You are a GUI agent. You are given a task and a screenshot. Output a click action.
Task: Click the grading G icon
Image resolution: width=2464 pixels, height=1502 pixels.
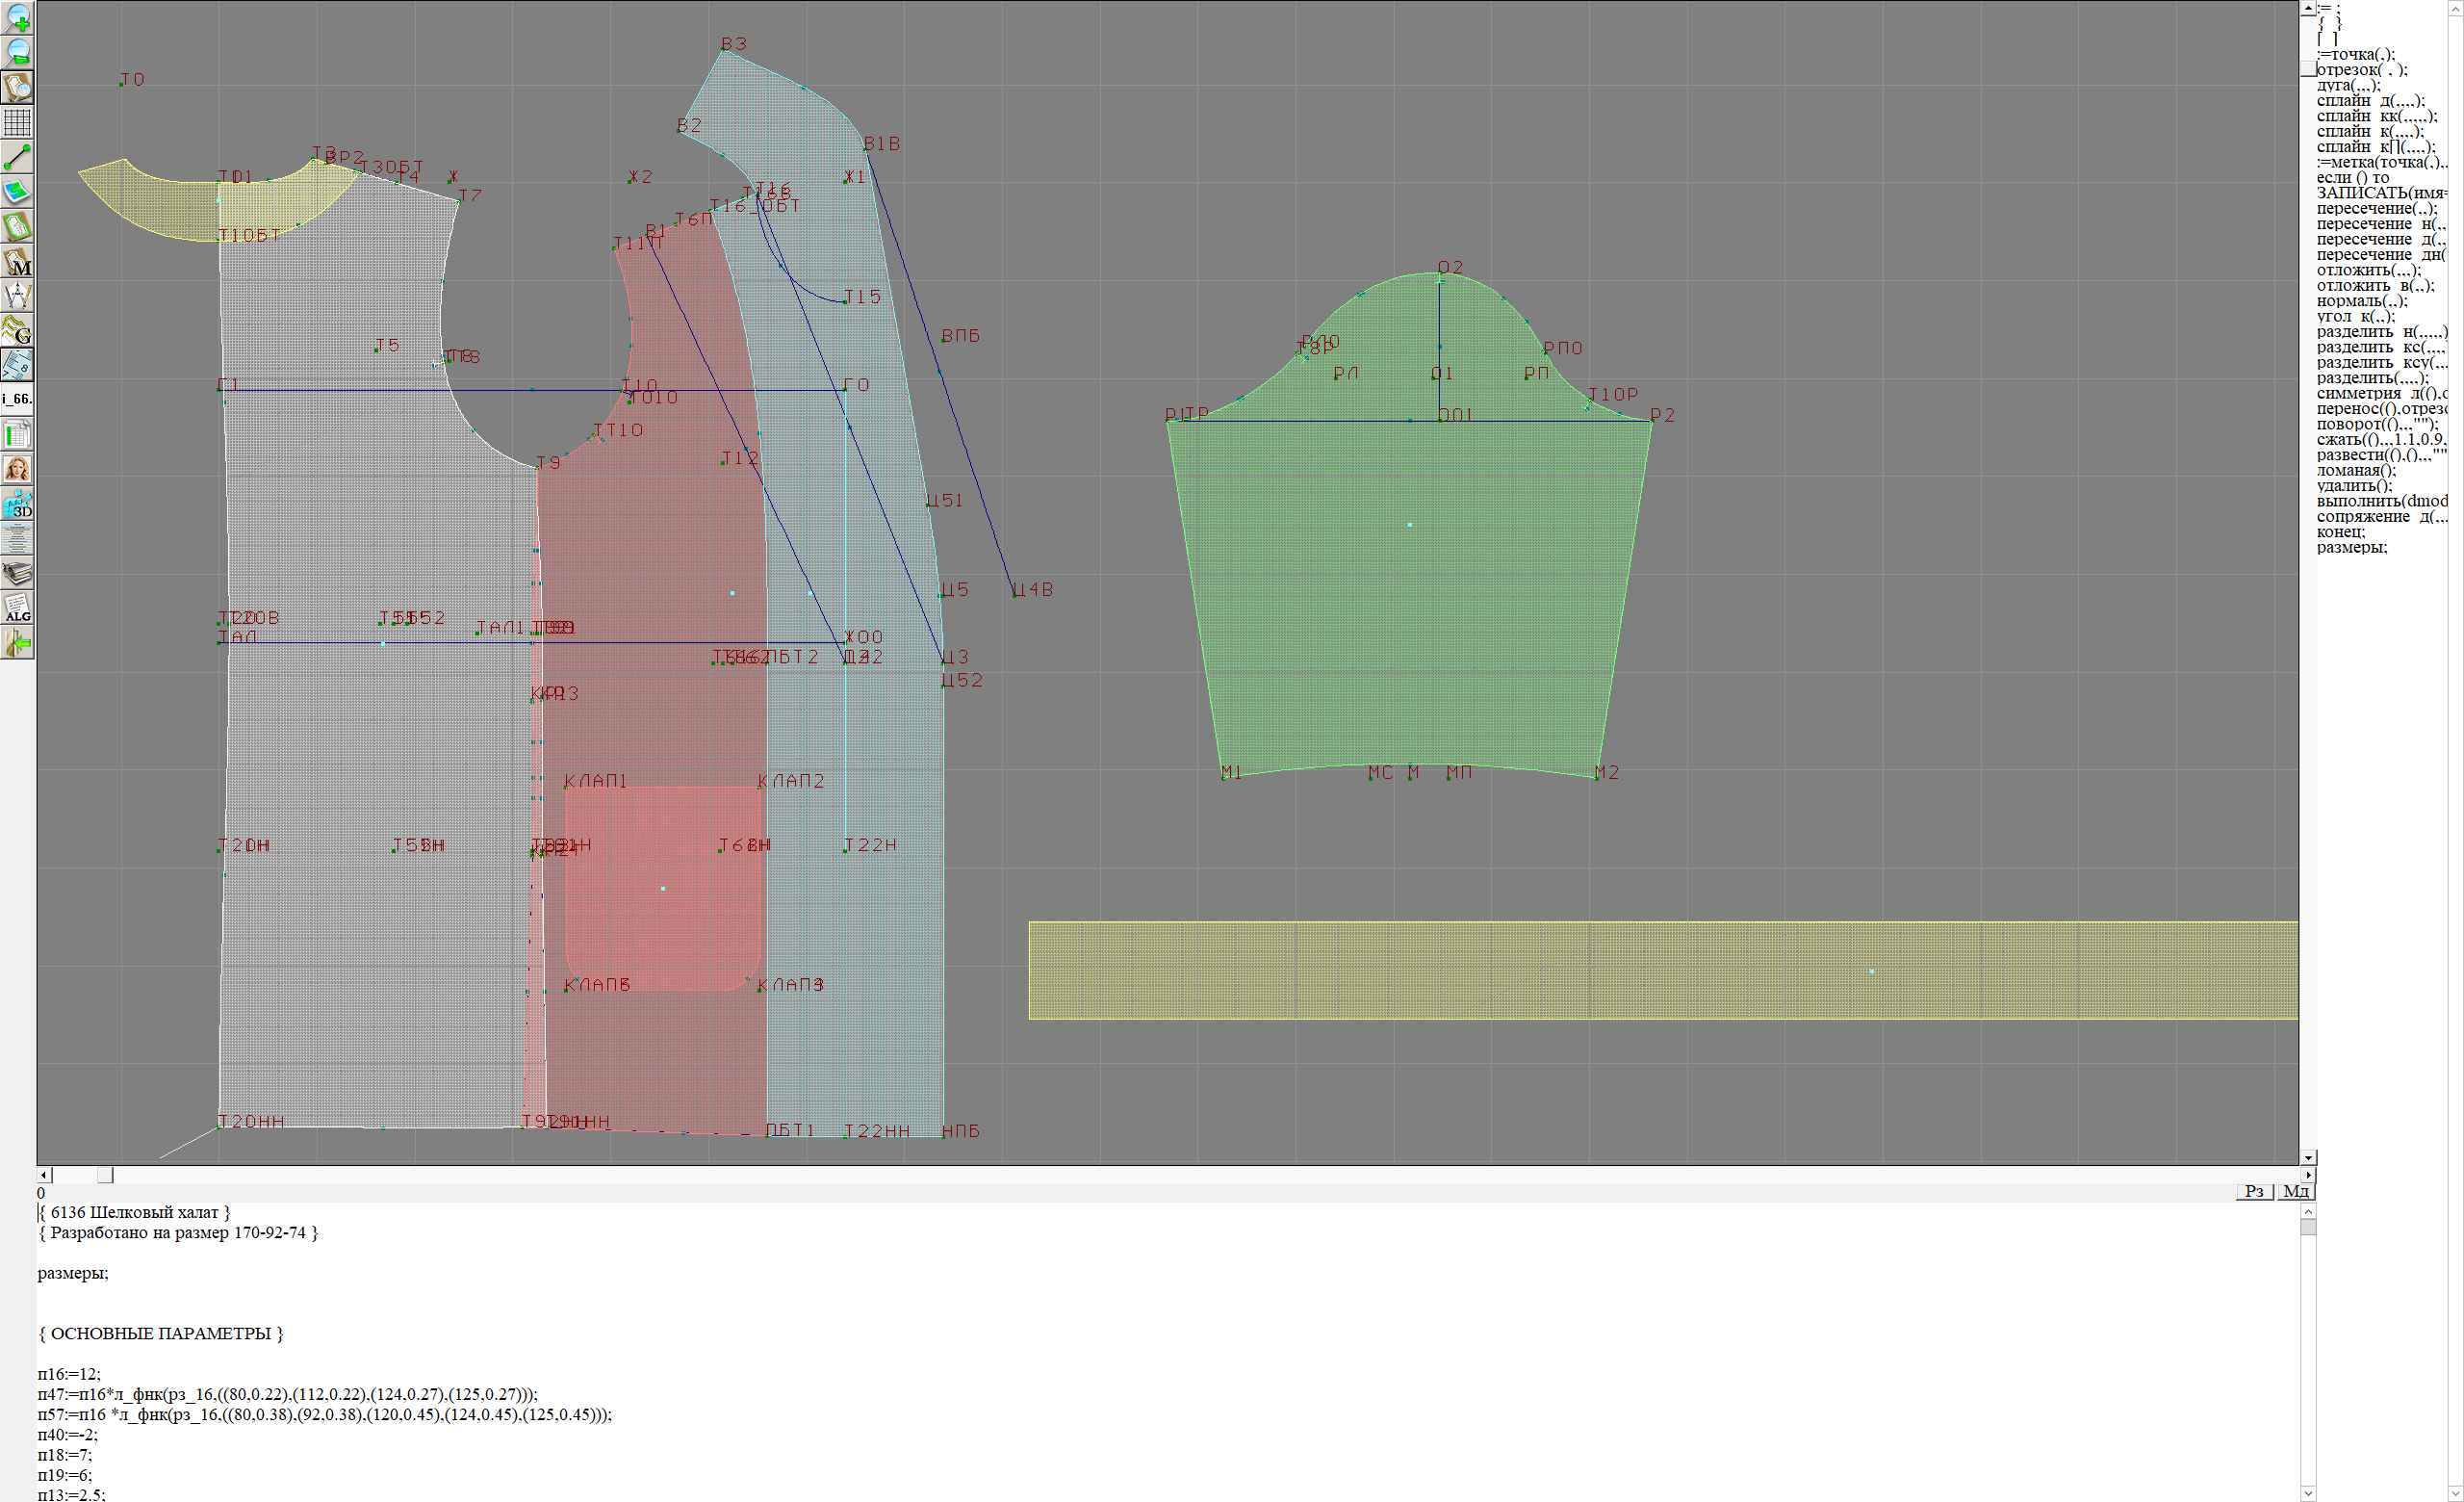(x=18, y=330)
